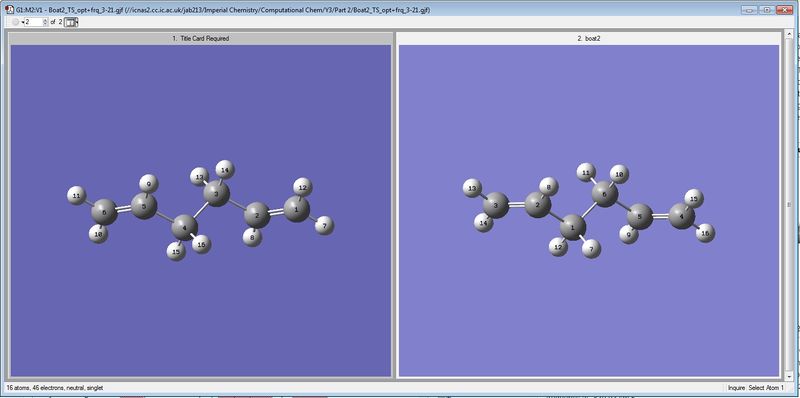Image resolution: width=800 pixels, height=398 pixels.
Task: Increment the frame number with up arrow
Action: [45, 20]
